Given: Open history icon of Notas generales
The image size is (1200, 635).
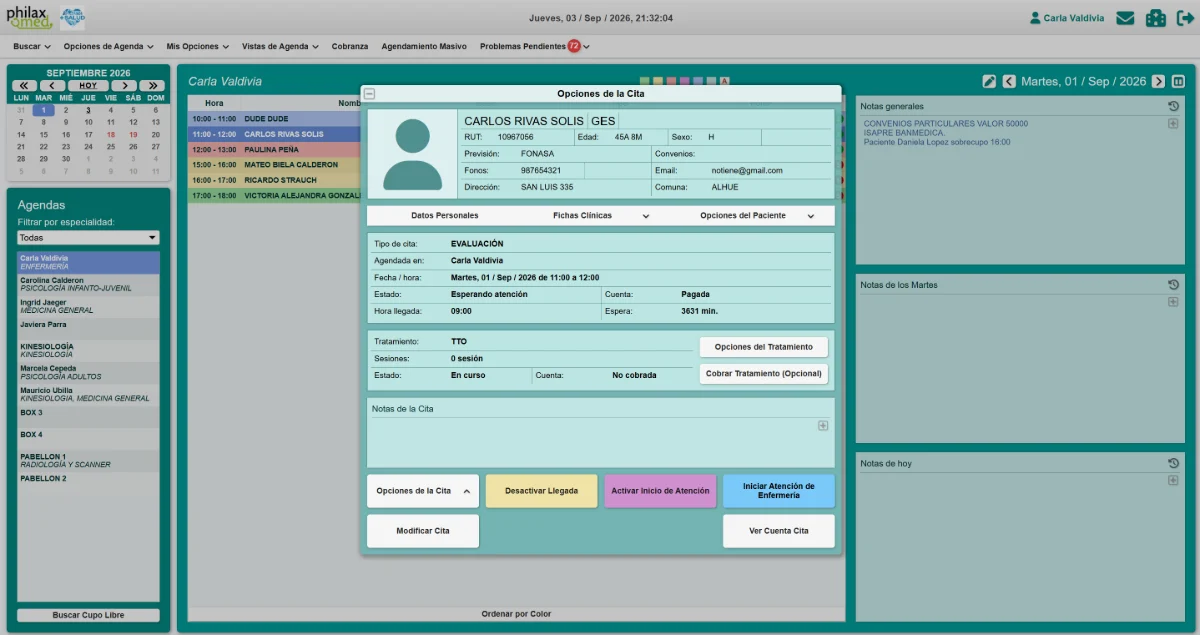Looking at the screenshot, I should tap(1173, 106).
